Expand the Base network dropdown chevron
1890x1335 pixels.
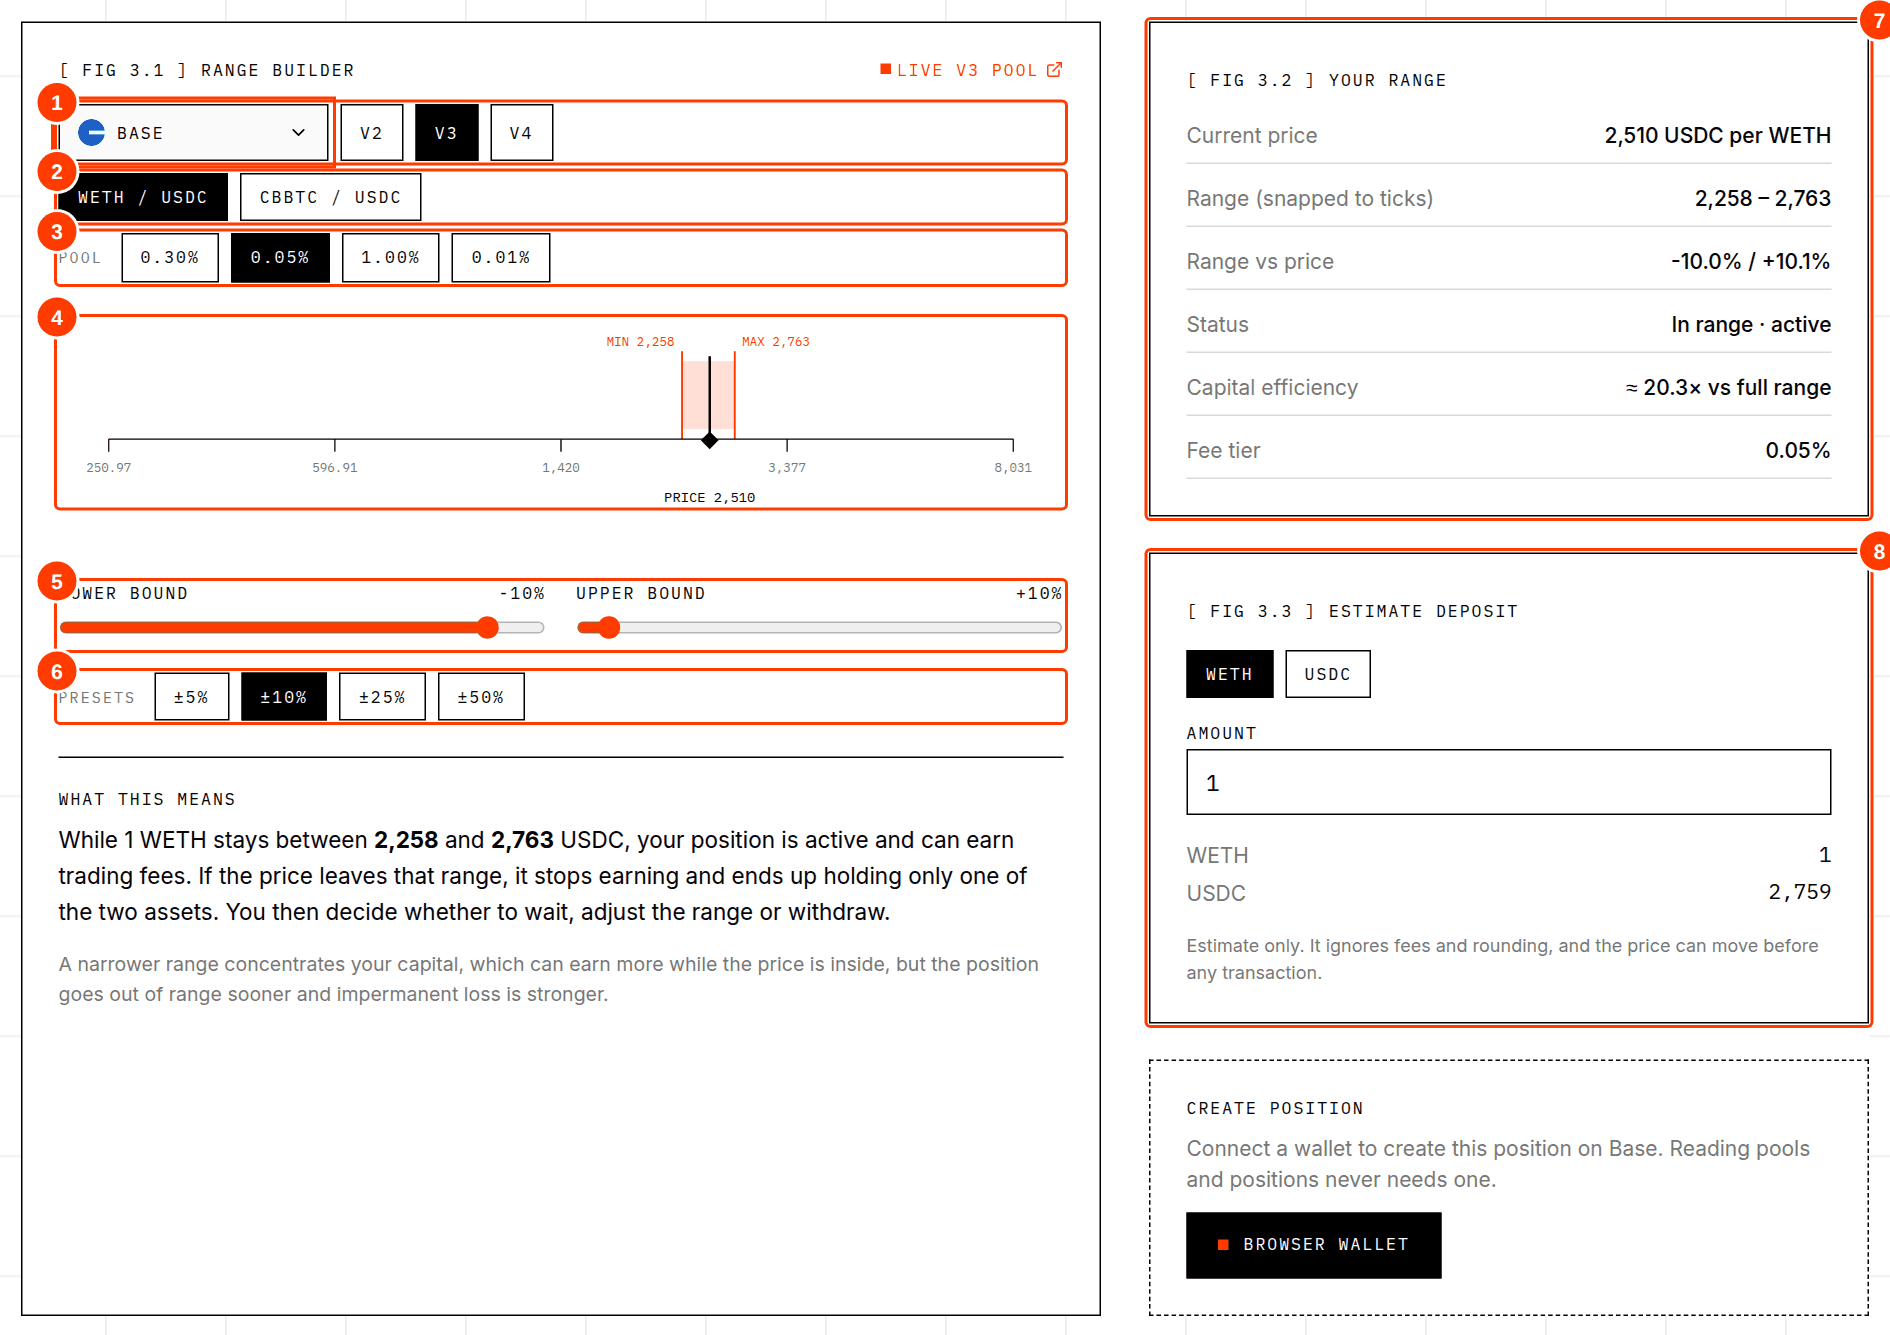point(298,132)
